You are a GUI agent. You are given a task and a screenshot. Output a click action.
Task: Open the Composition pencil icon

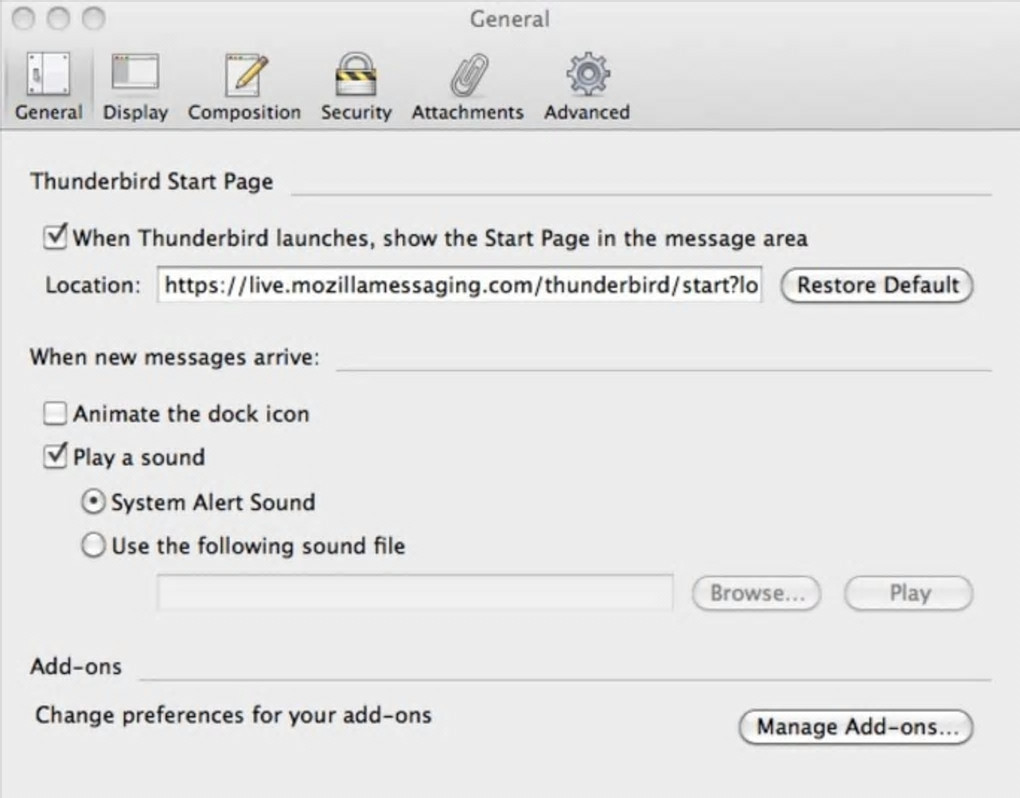tap(244, 75)
